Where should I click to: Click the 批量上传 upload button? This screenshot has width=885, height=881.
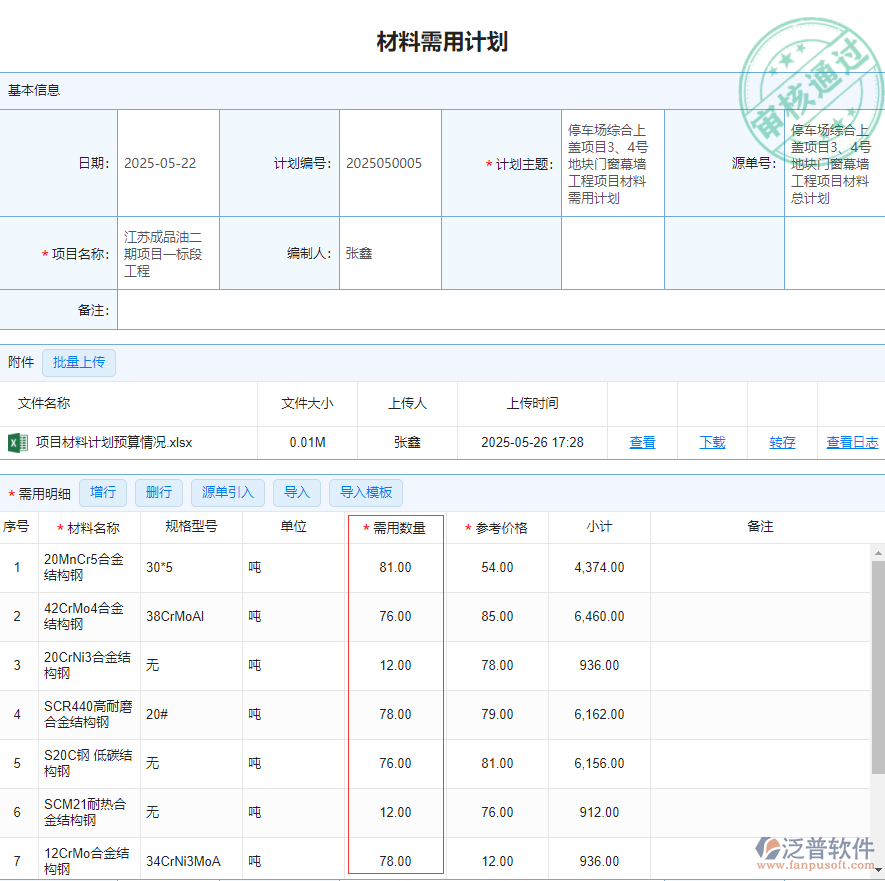[79, 362]
